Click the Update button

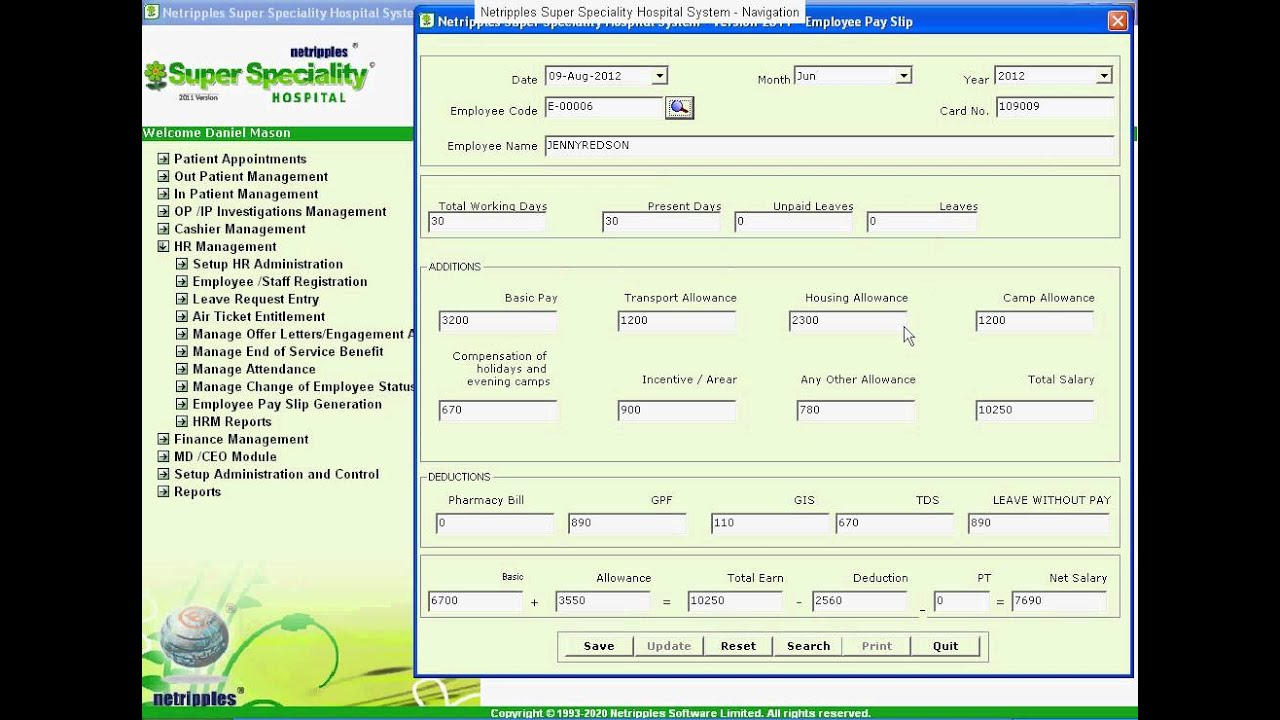669,646
